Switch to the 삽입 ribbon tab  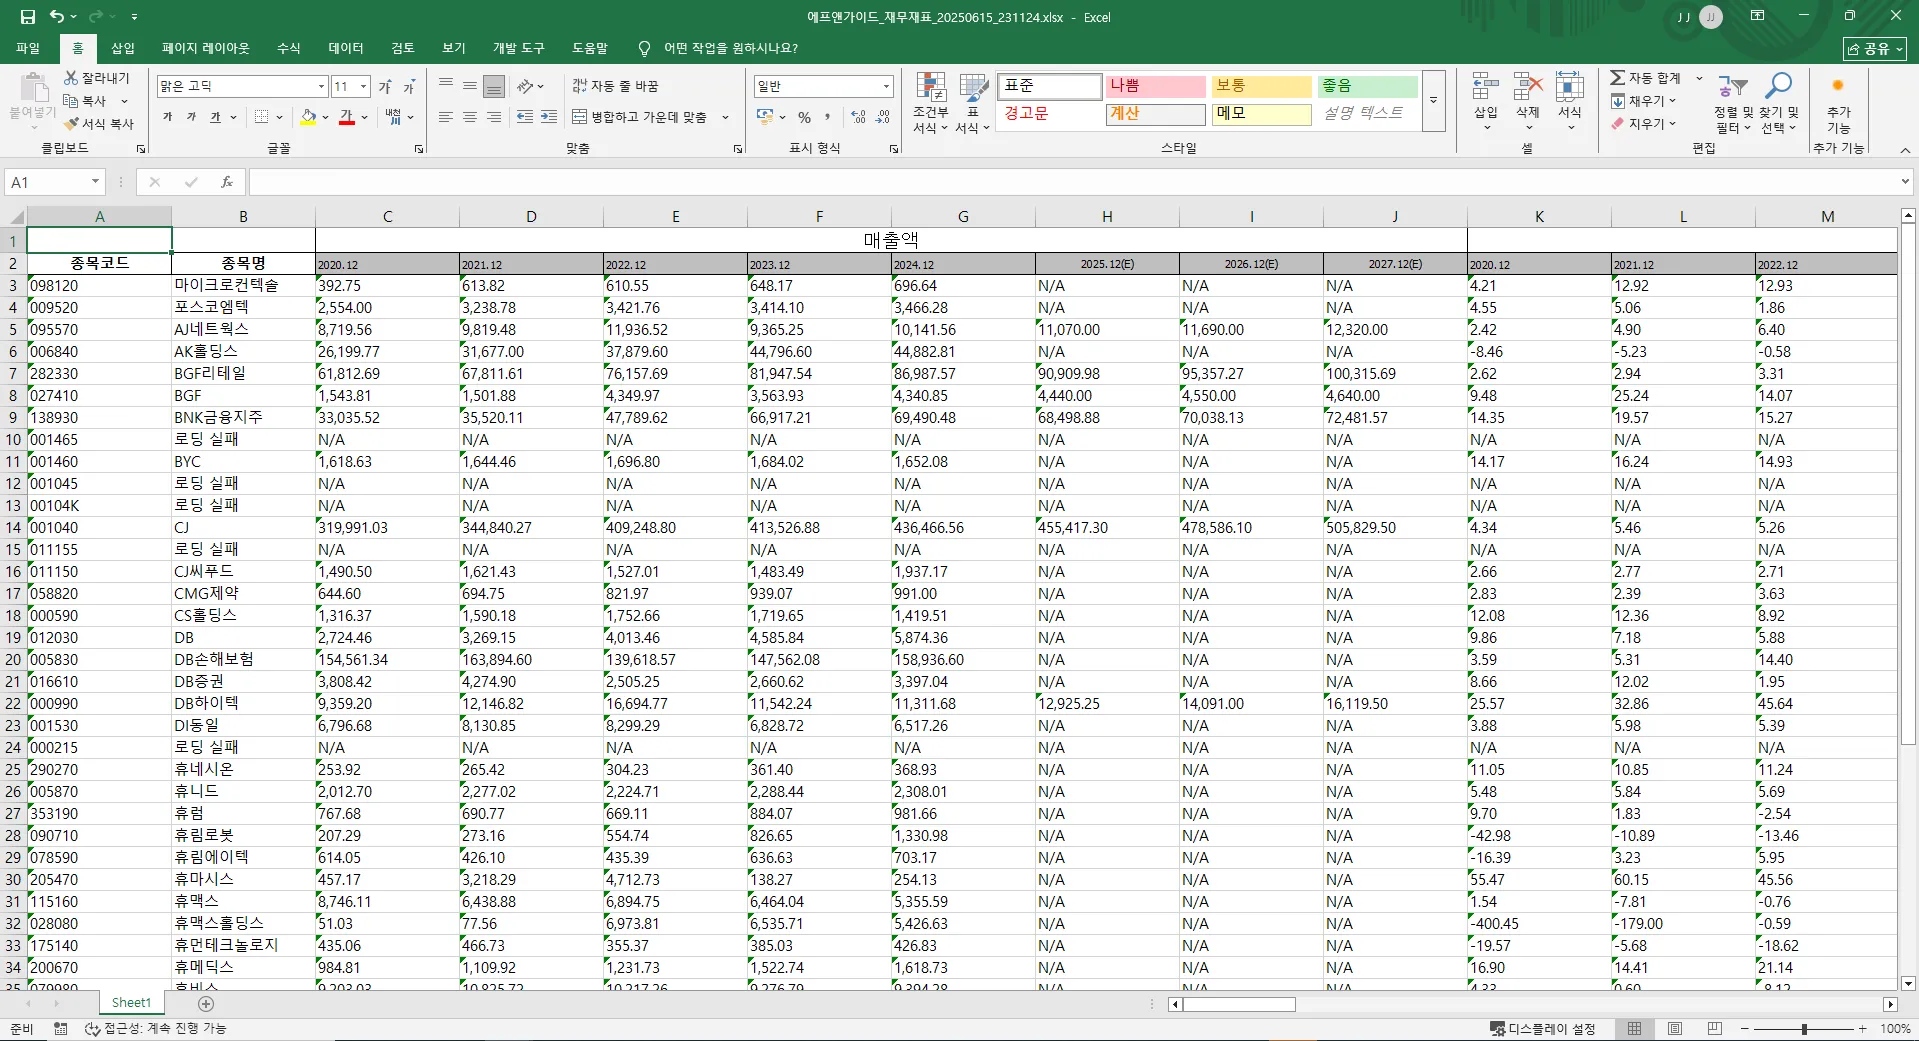pos(123,48)
